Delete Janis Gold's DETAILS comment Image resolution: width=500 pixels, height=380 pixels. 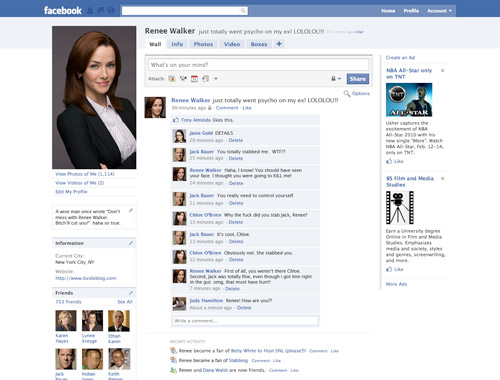point(236,140)
